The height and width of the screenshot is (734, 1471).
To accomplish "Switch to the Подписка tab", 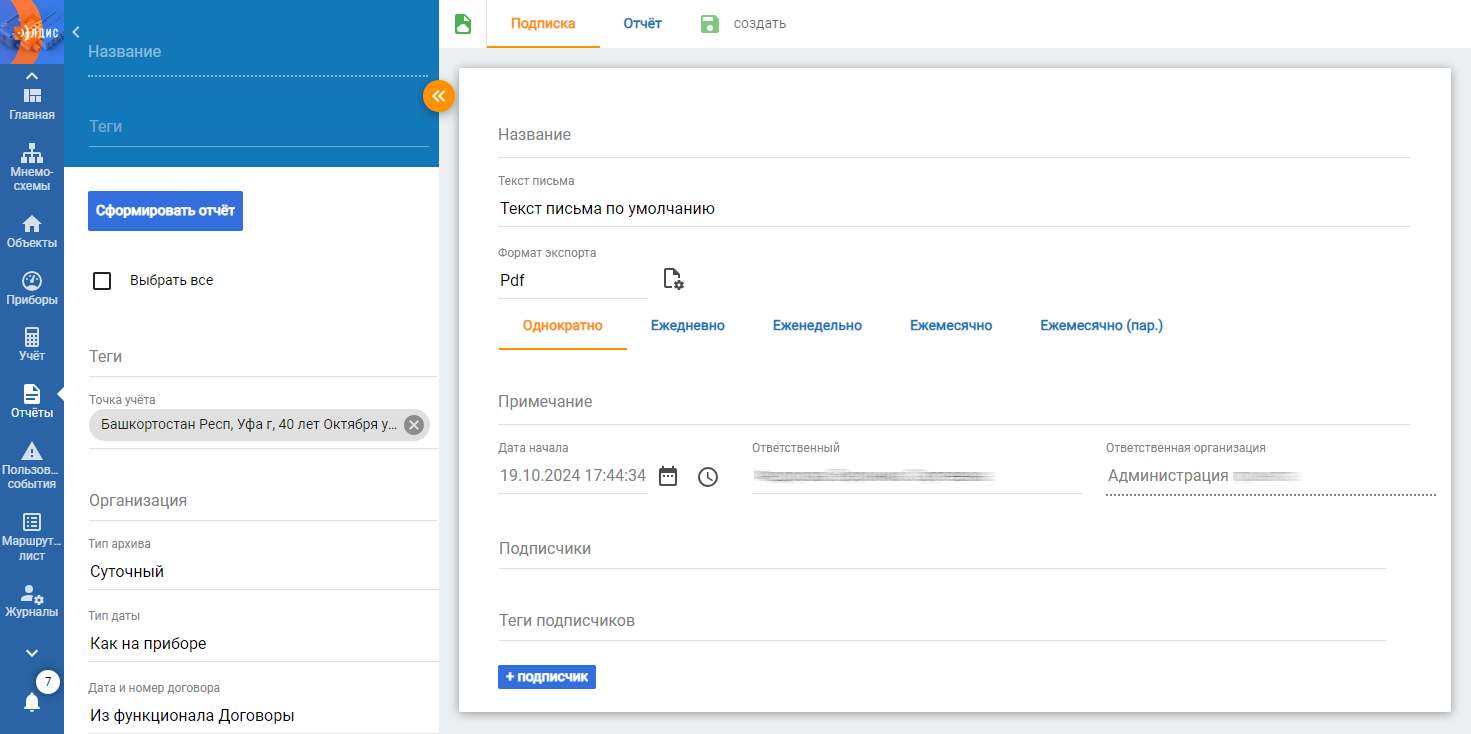I will (543, 24).
